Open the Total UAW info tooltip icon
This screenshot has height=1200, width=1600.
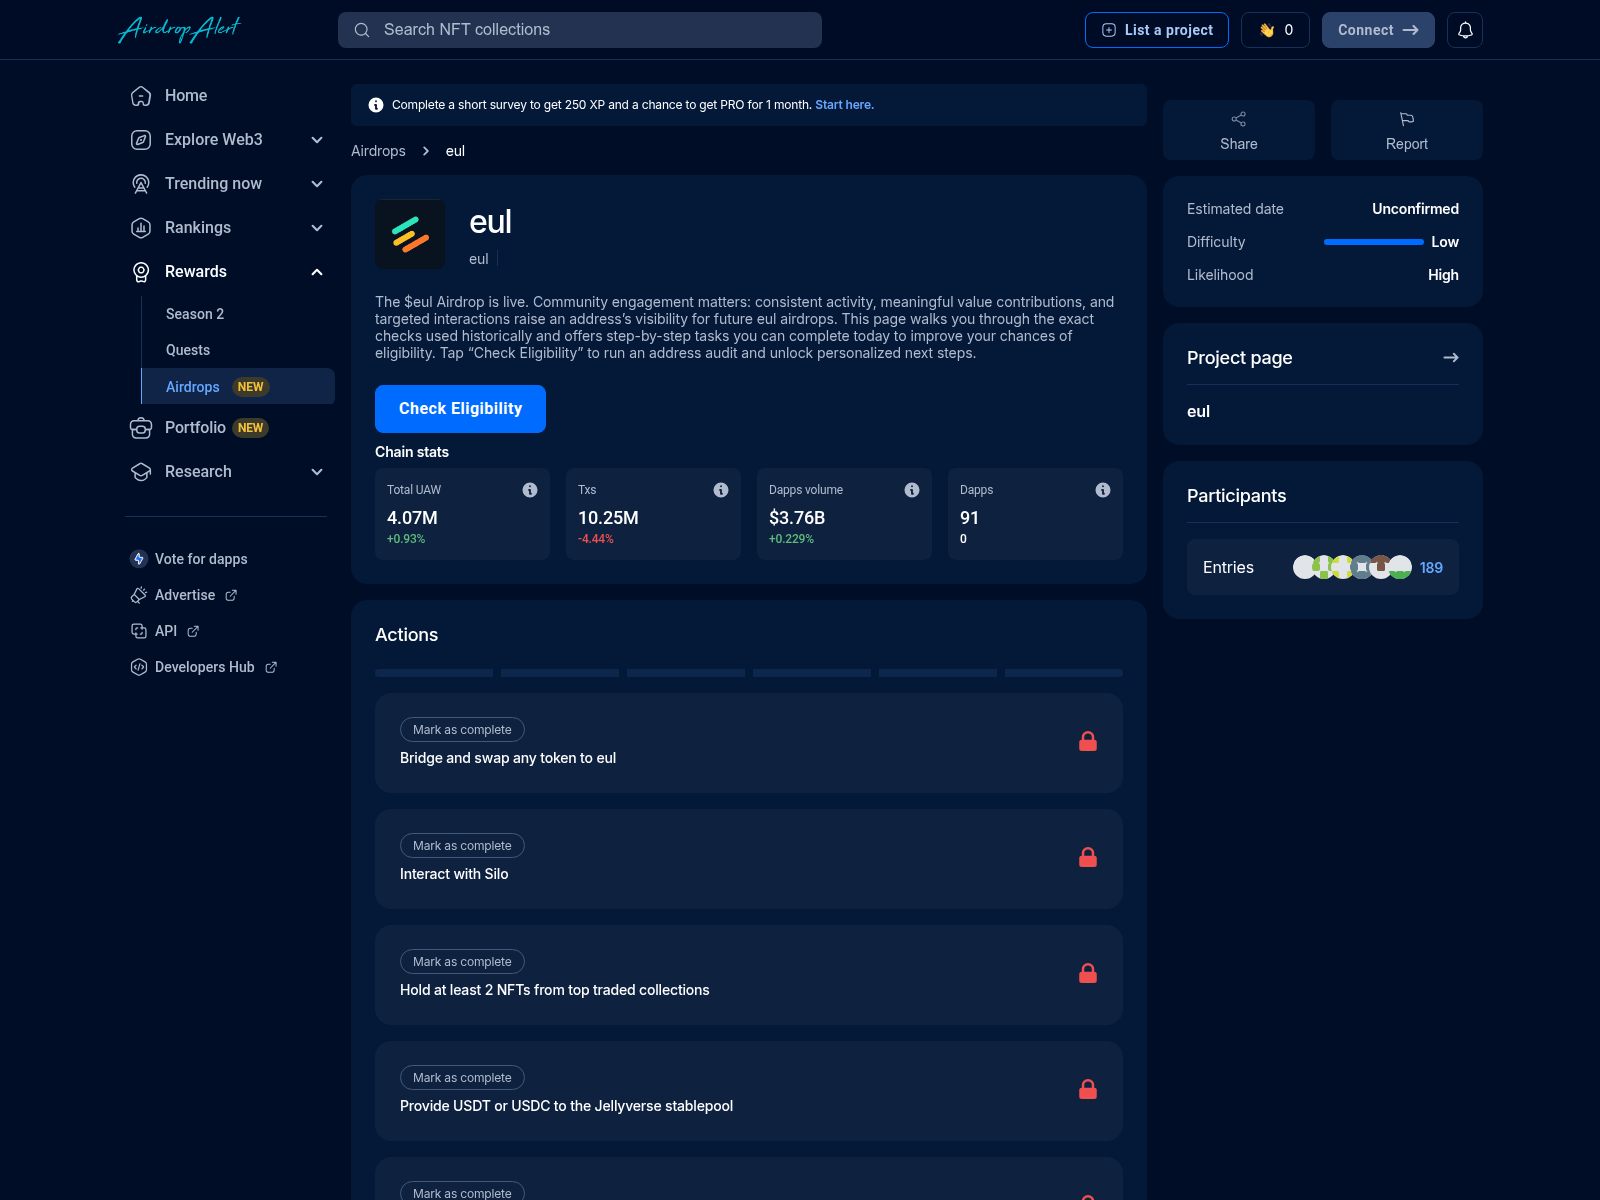pyautogui.click(x=530, y=490)
